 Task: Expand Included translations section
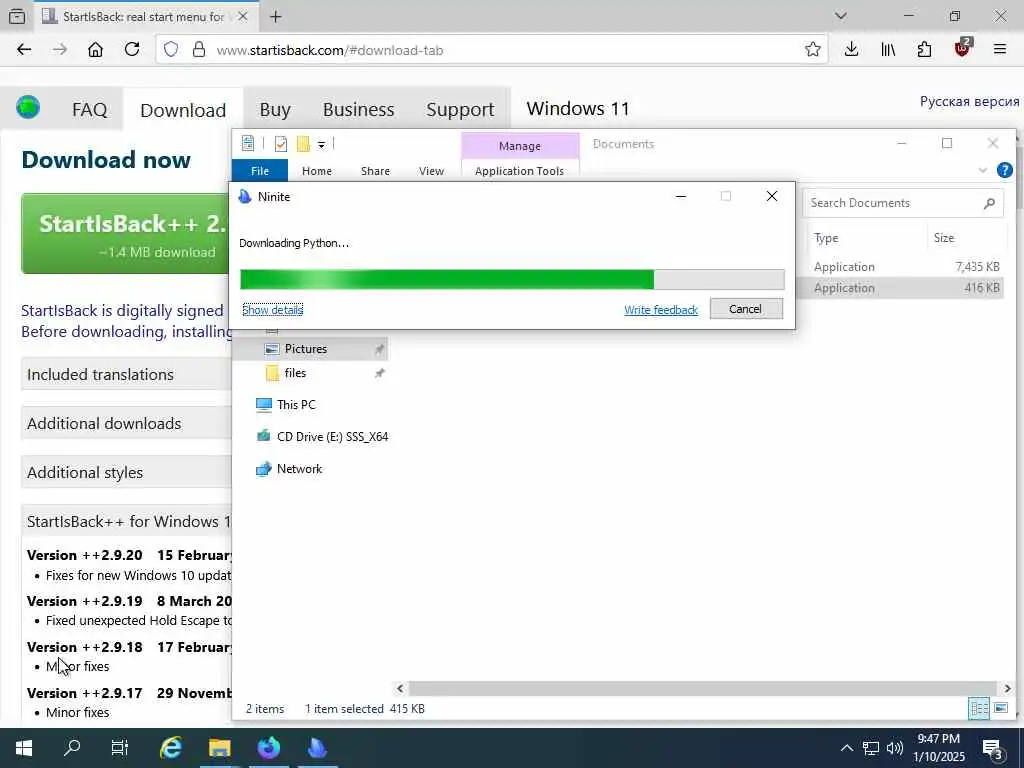coord(126,374)
